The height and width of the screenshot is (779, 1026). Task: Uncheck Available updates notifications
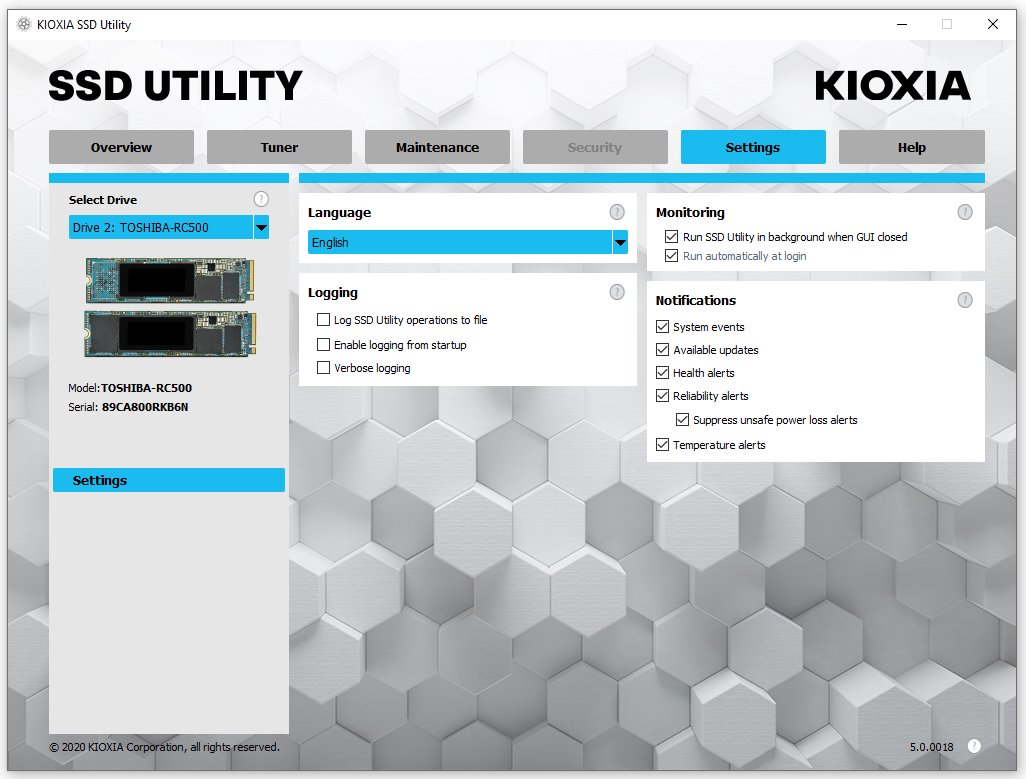[x=662, y=350]
